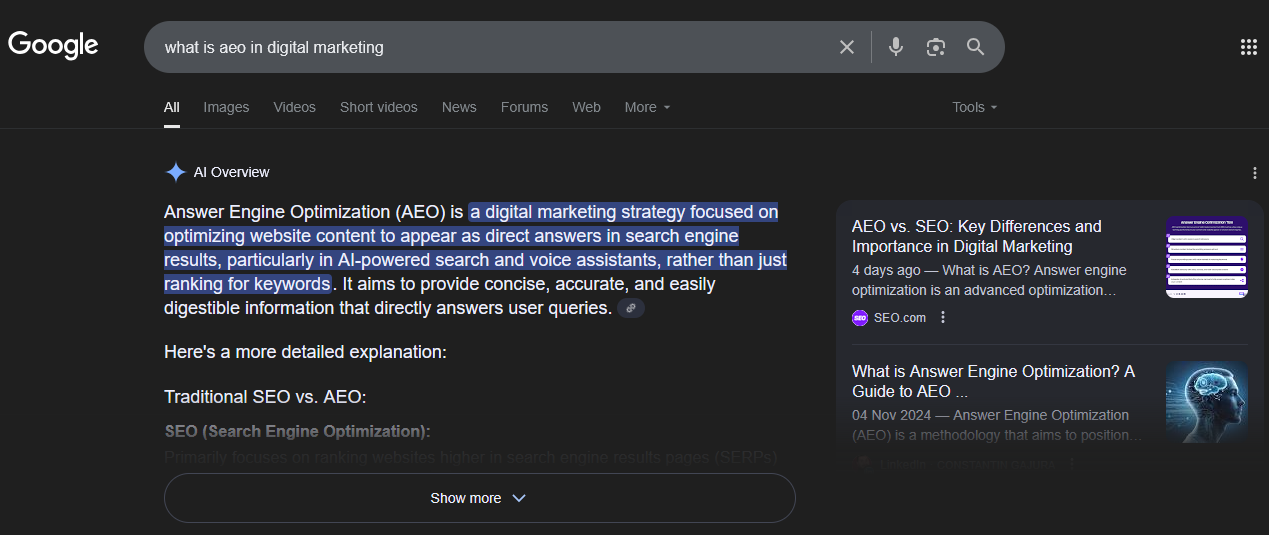Switch to the Videos tab

point(294,107)
